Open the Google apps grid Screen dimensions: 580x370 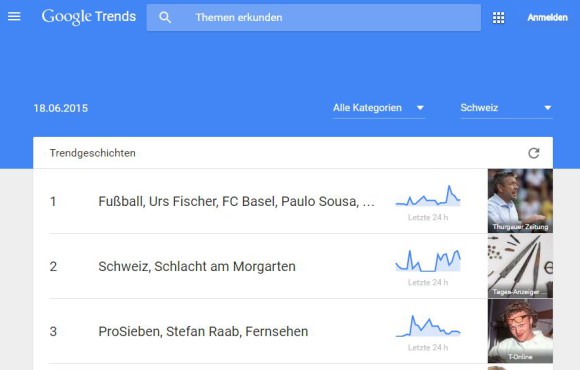point(498,17)
